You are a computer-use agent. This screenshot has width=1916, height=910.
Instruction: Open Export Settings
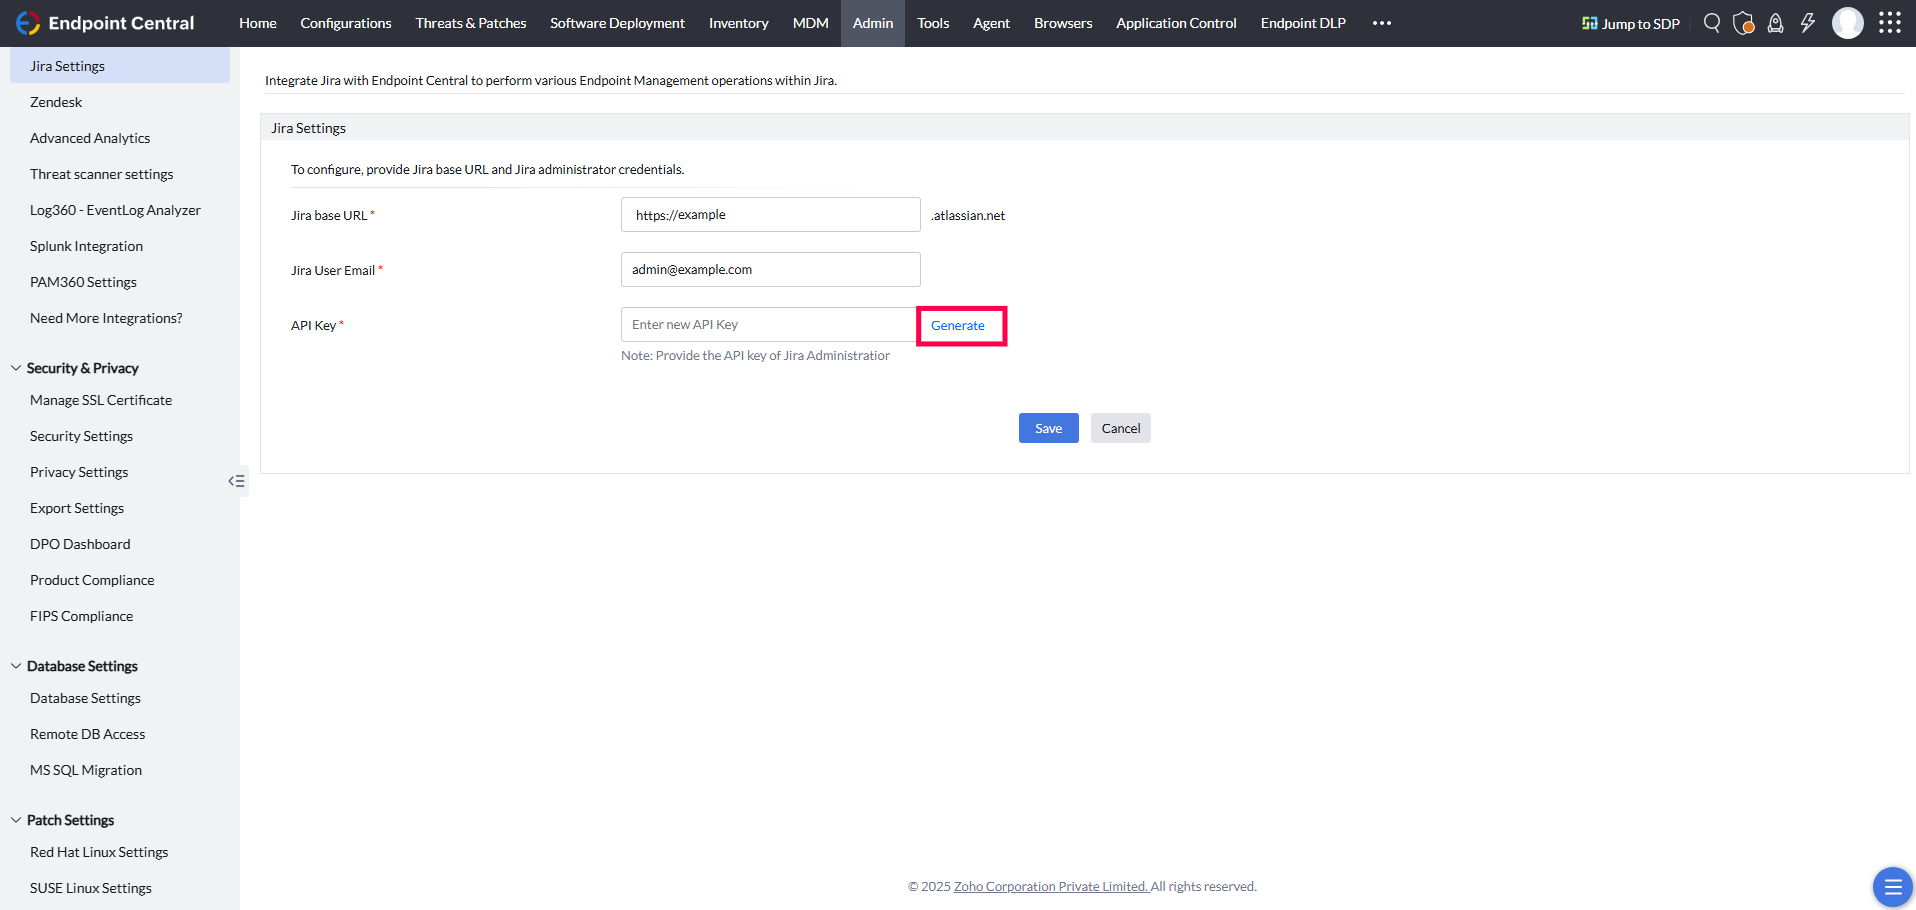pos(77,508)
